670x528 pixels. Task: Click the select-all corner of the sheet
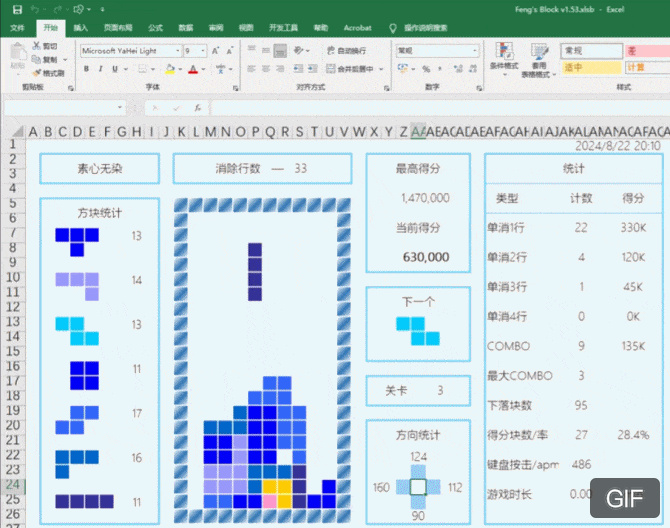(16, 131)
